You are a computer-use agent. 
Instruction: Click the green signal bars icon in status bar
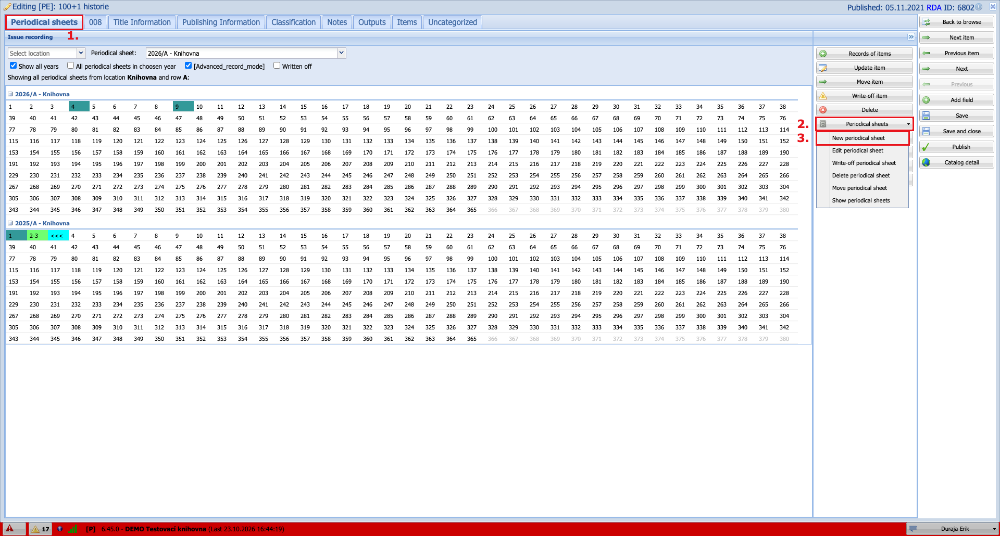coord(72,529)
